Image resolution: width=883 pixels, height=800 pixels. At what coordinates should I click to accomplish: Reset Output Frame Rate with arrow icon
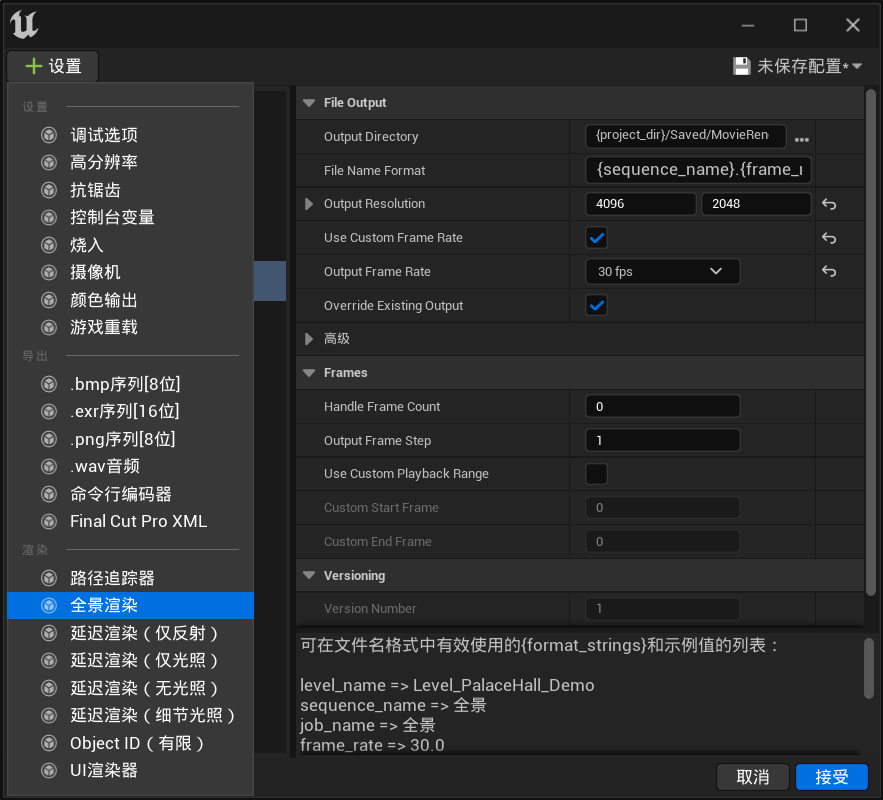828,272
